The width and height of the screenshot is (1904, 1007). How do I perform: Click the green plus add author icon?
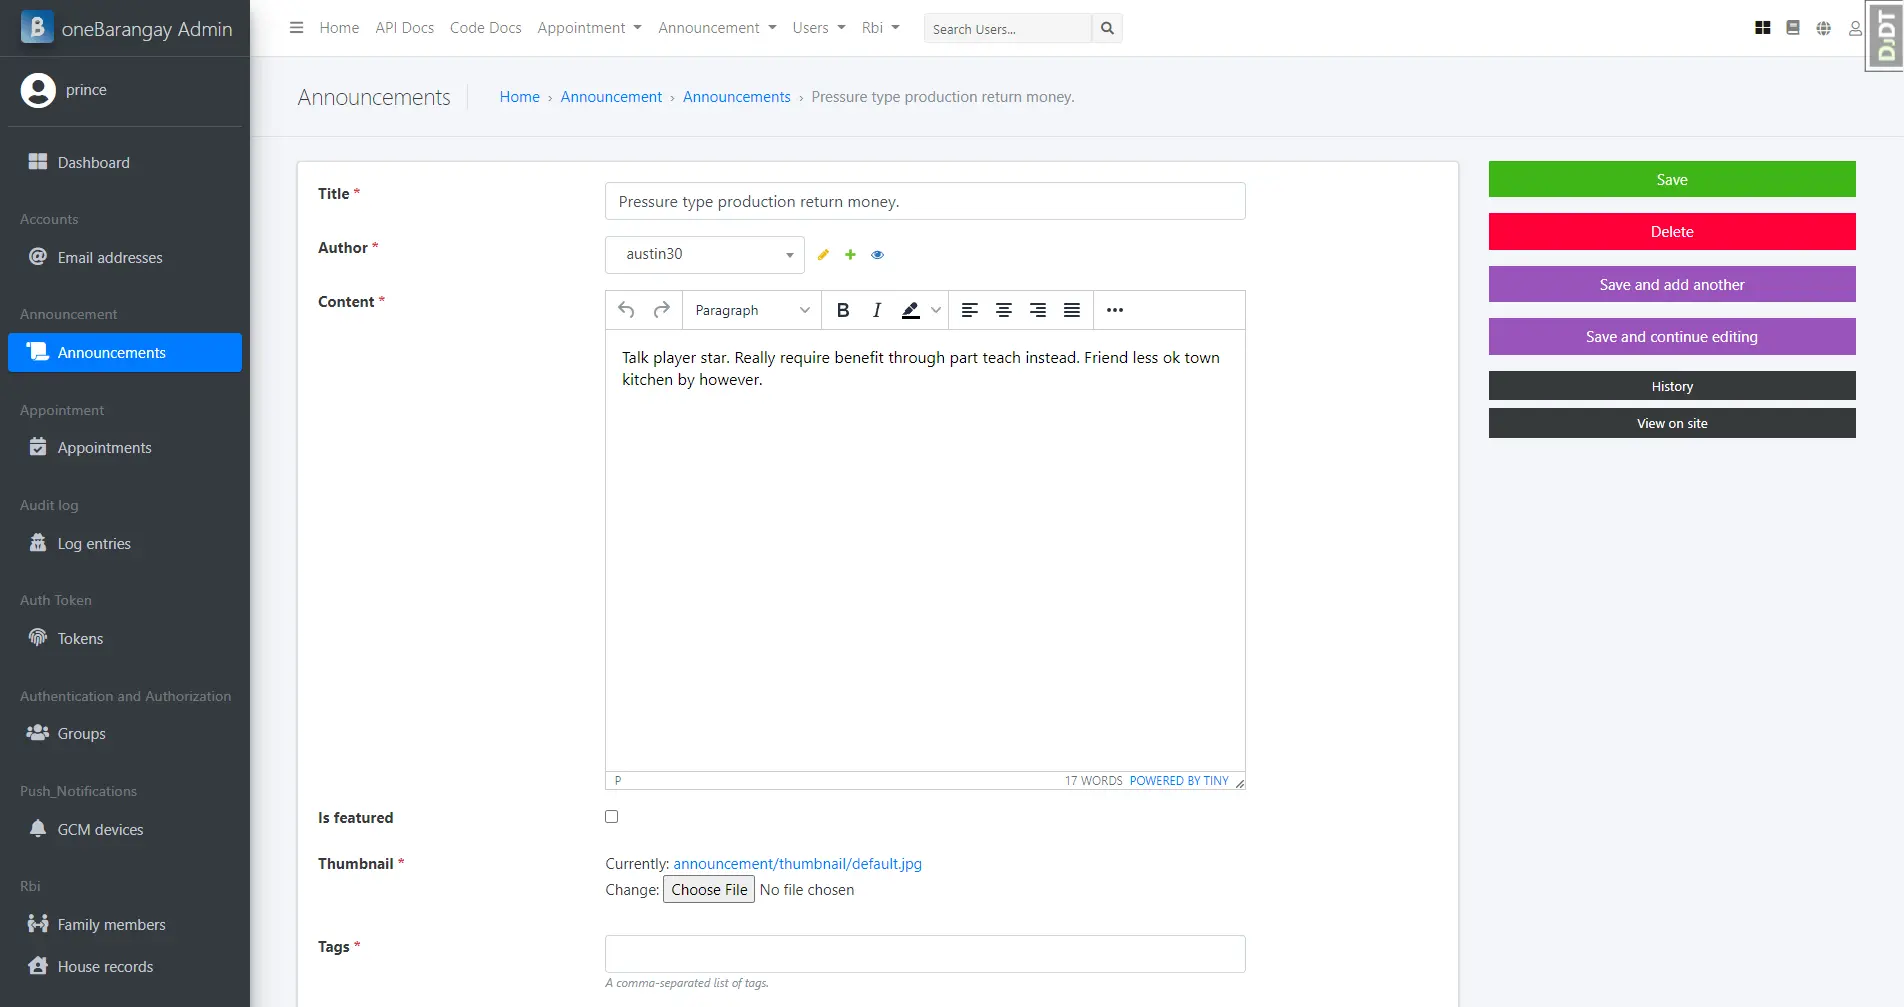click(850, 255)
